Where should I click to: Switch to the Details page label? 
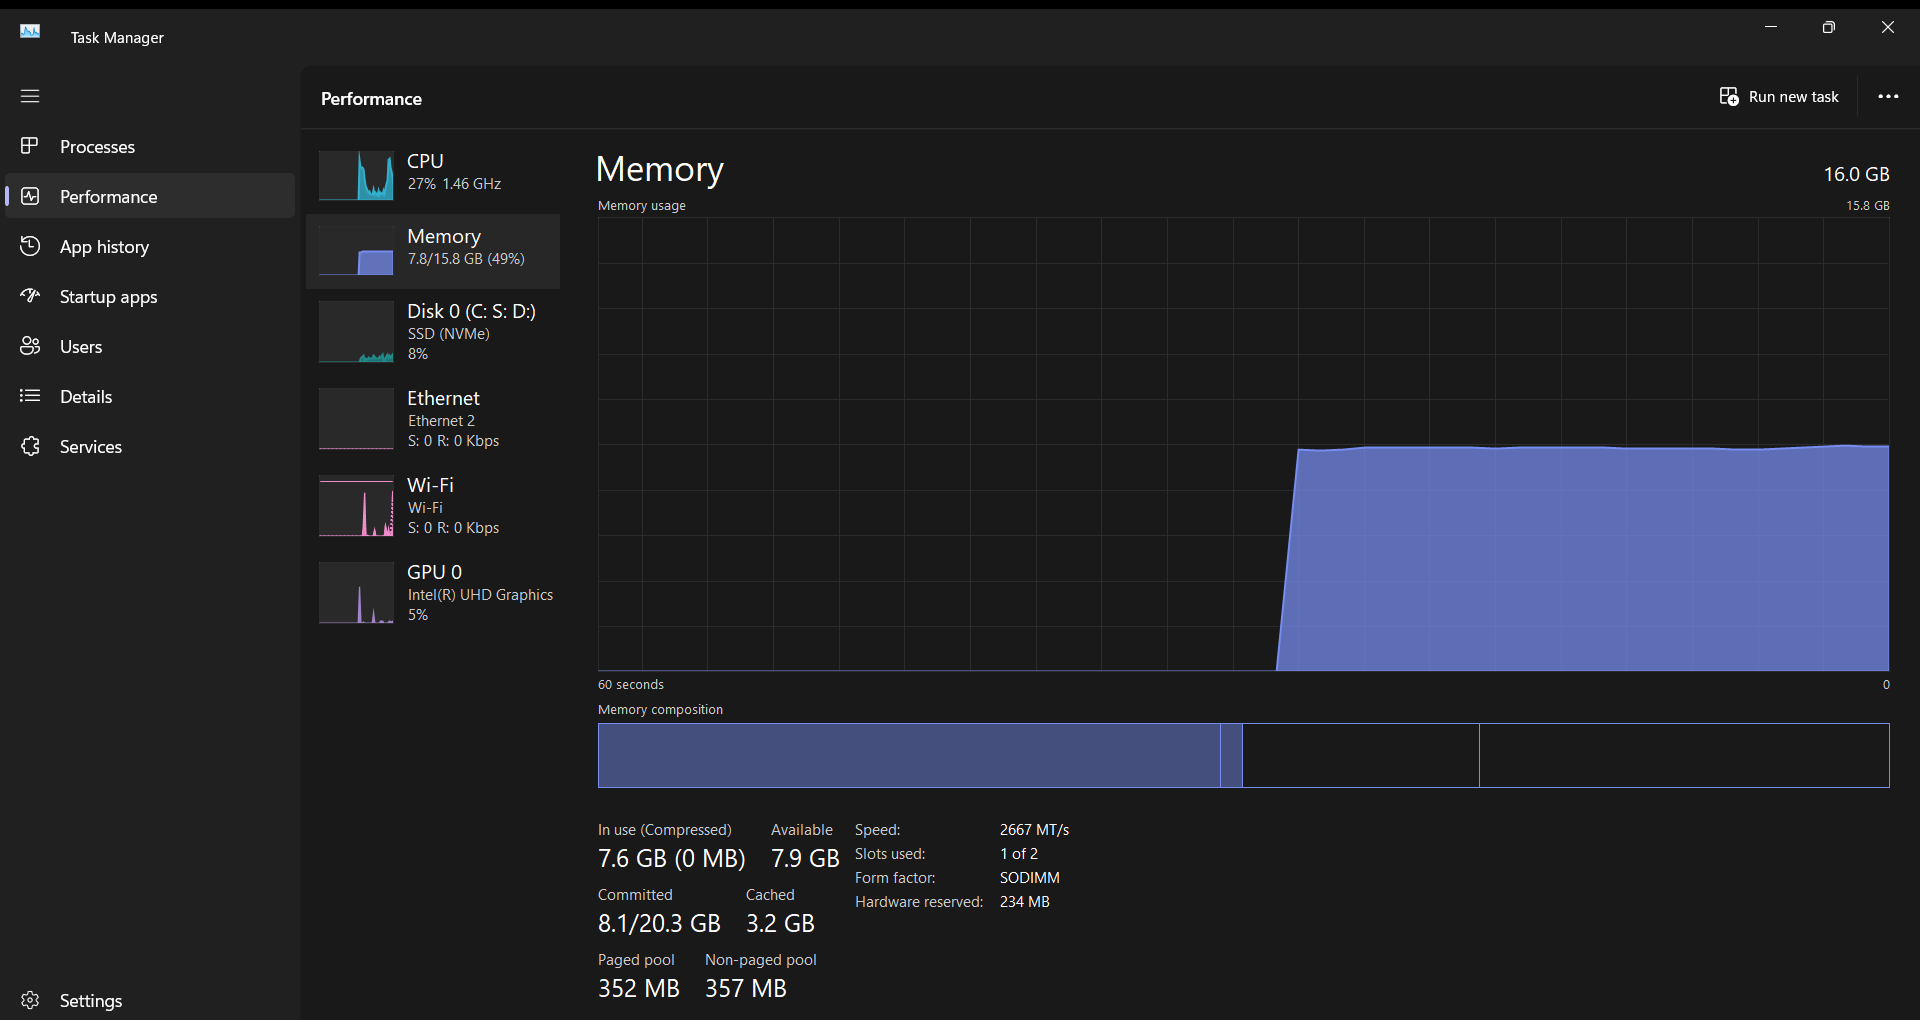click(86, 397)
